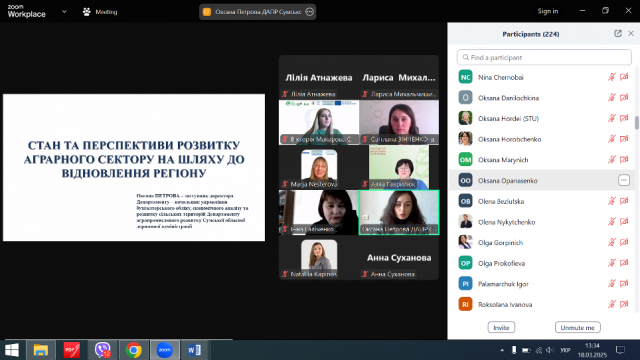Click the shared presentation slide

tap(134, 167)
